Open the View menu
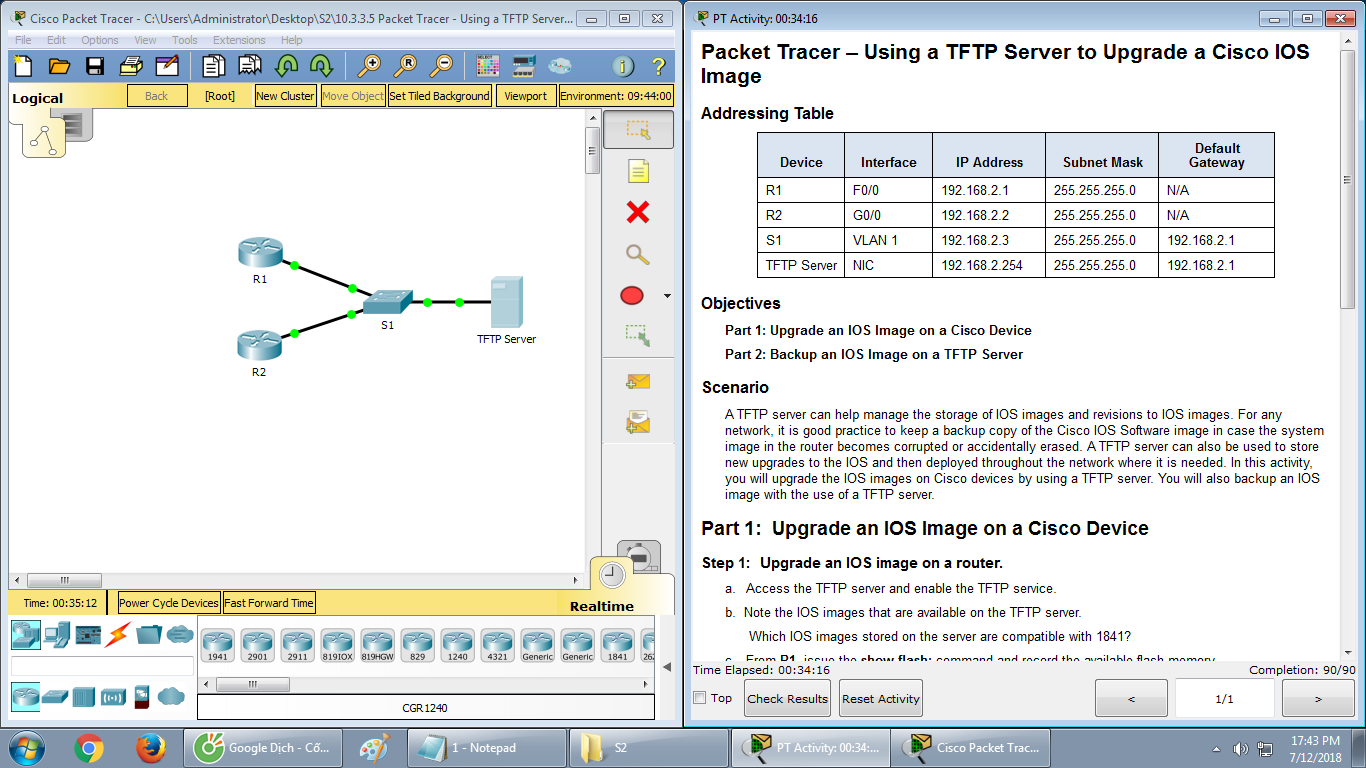Screen dimensions: 1366x768 tap(145, 40)
